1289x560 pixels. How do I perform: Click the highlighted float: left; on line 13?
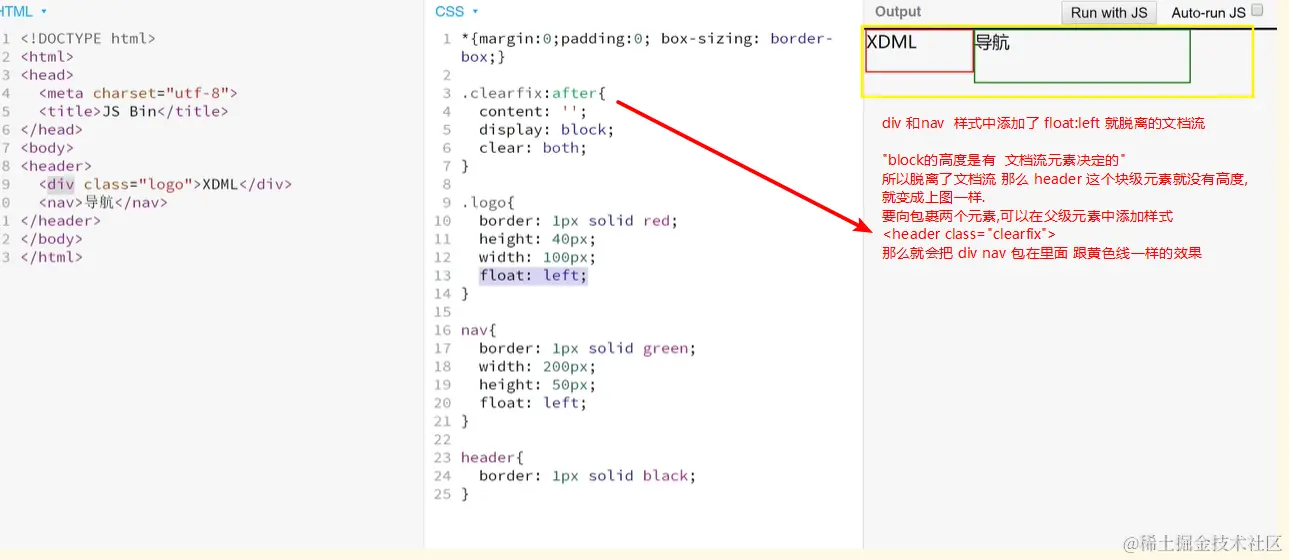[533, 275]
